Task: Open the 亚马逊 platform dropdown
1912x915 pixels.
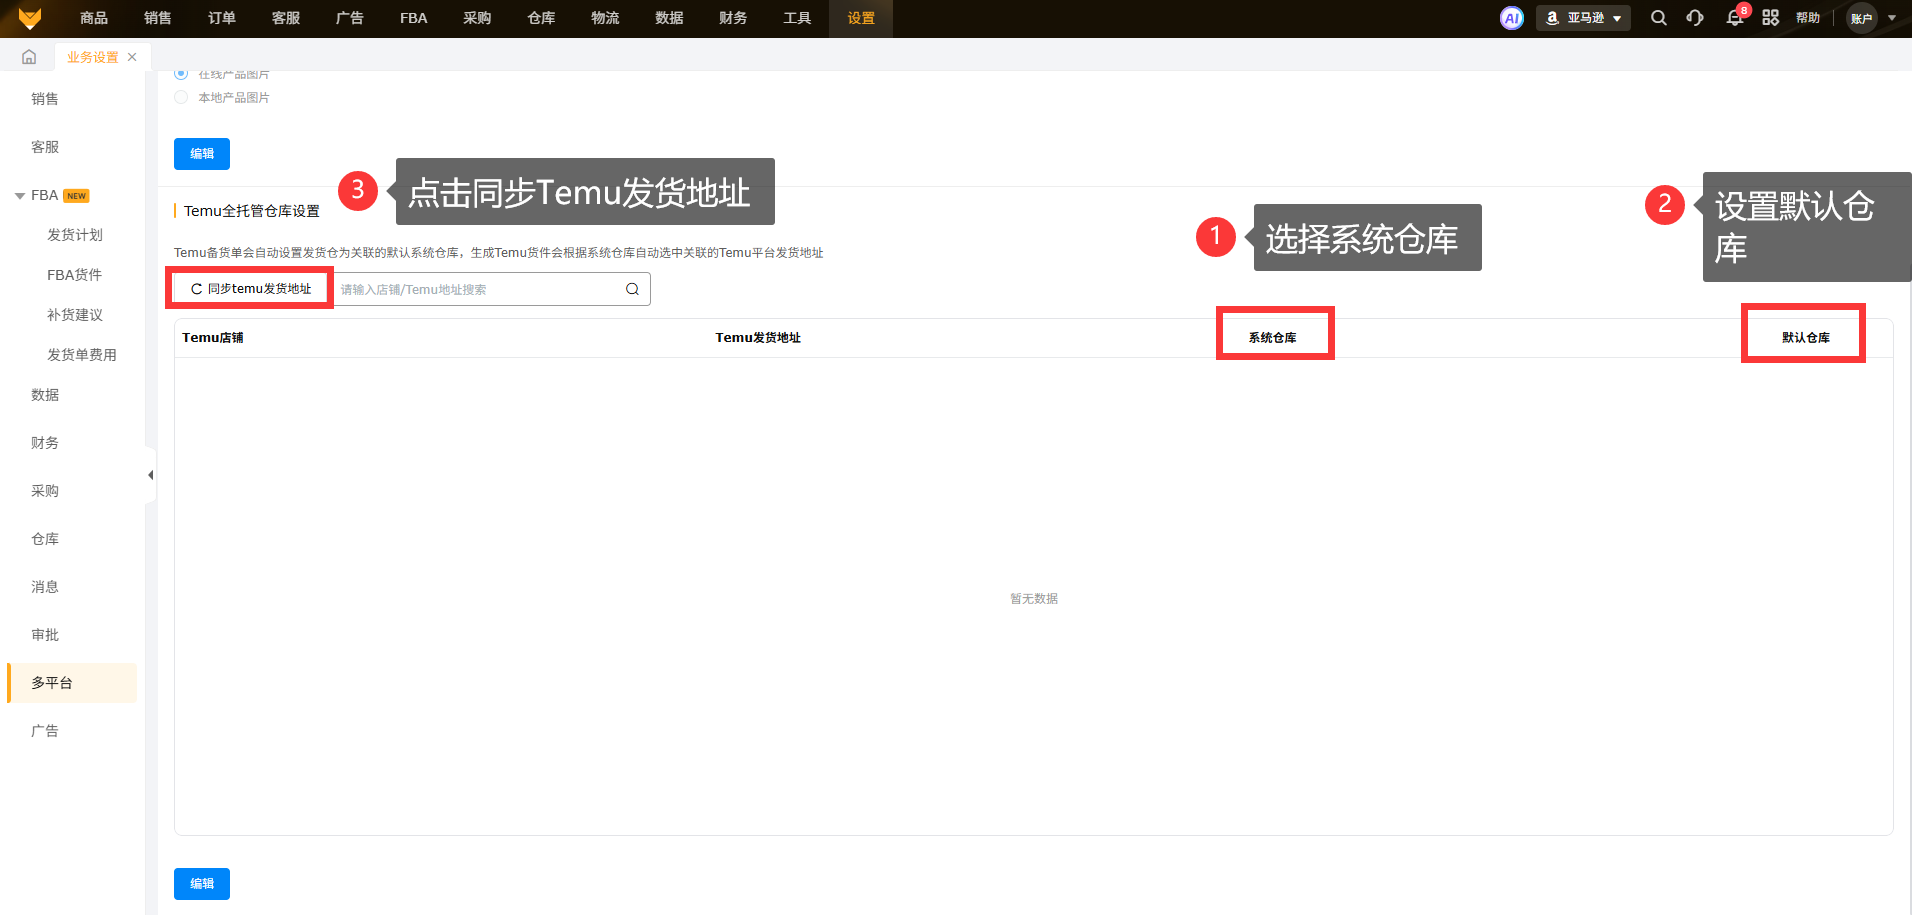Action: point(1583,18)
